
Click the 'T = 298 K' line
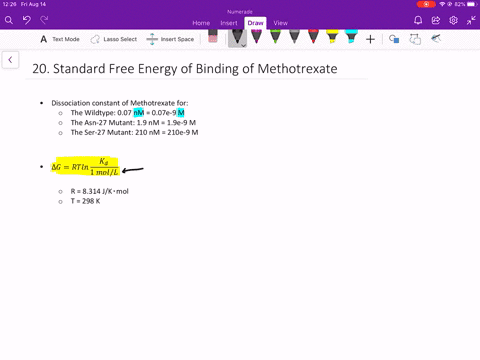click(x=85, y=201)
